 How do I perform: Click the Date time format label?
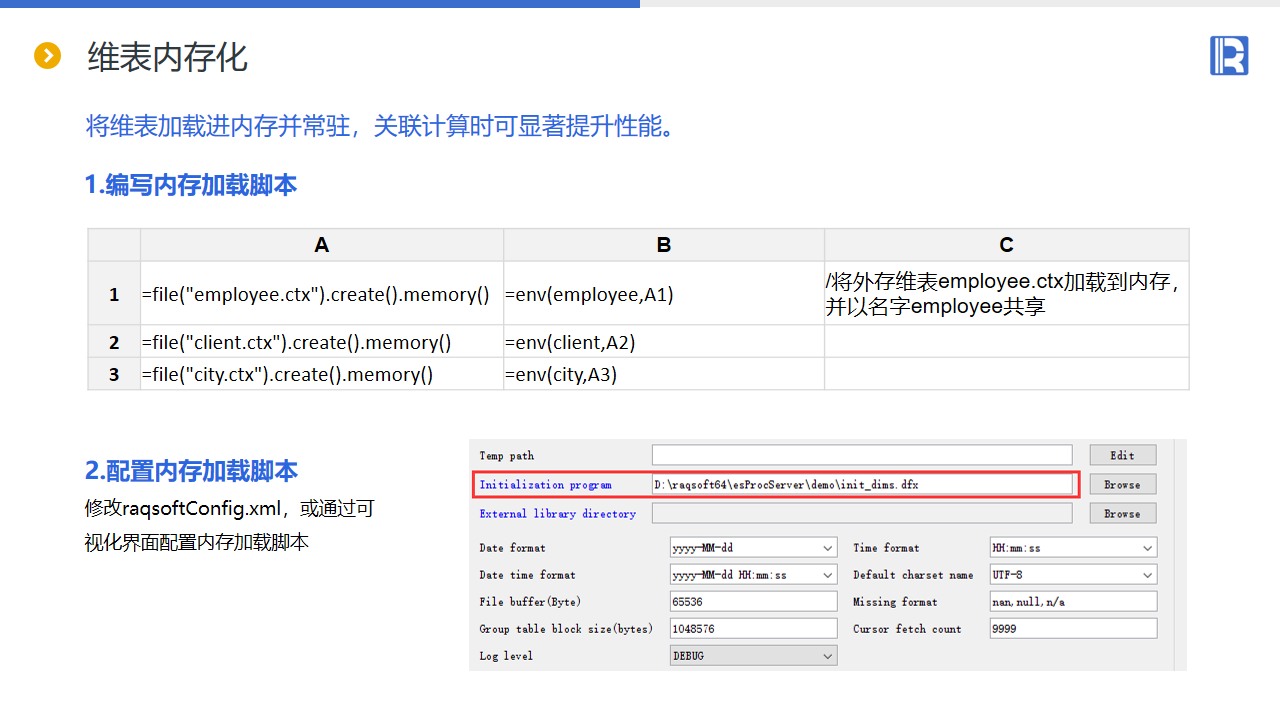(528, 575)
